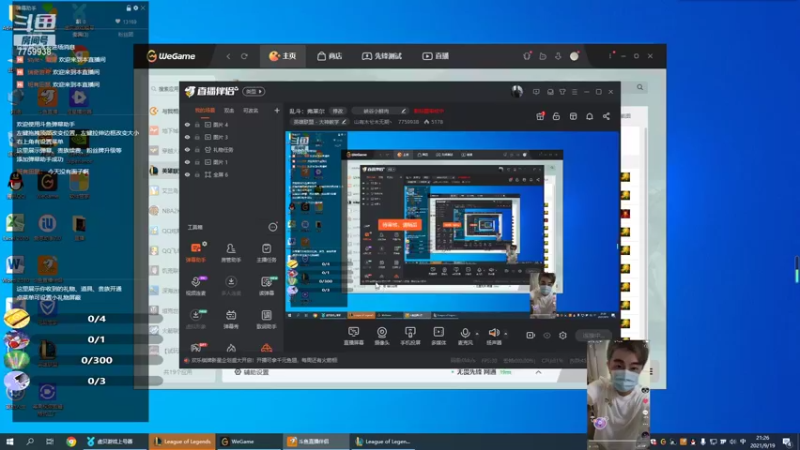Click the 0/300 gift progress bar
Viewport: 800px width, 450px height.
pos(97,360)
